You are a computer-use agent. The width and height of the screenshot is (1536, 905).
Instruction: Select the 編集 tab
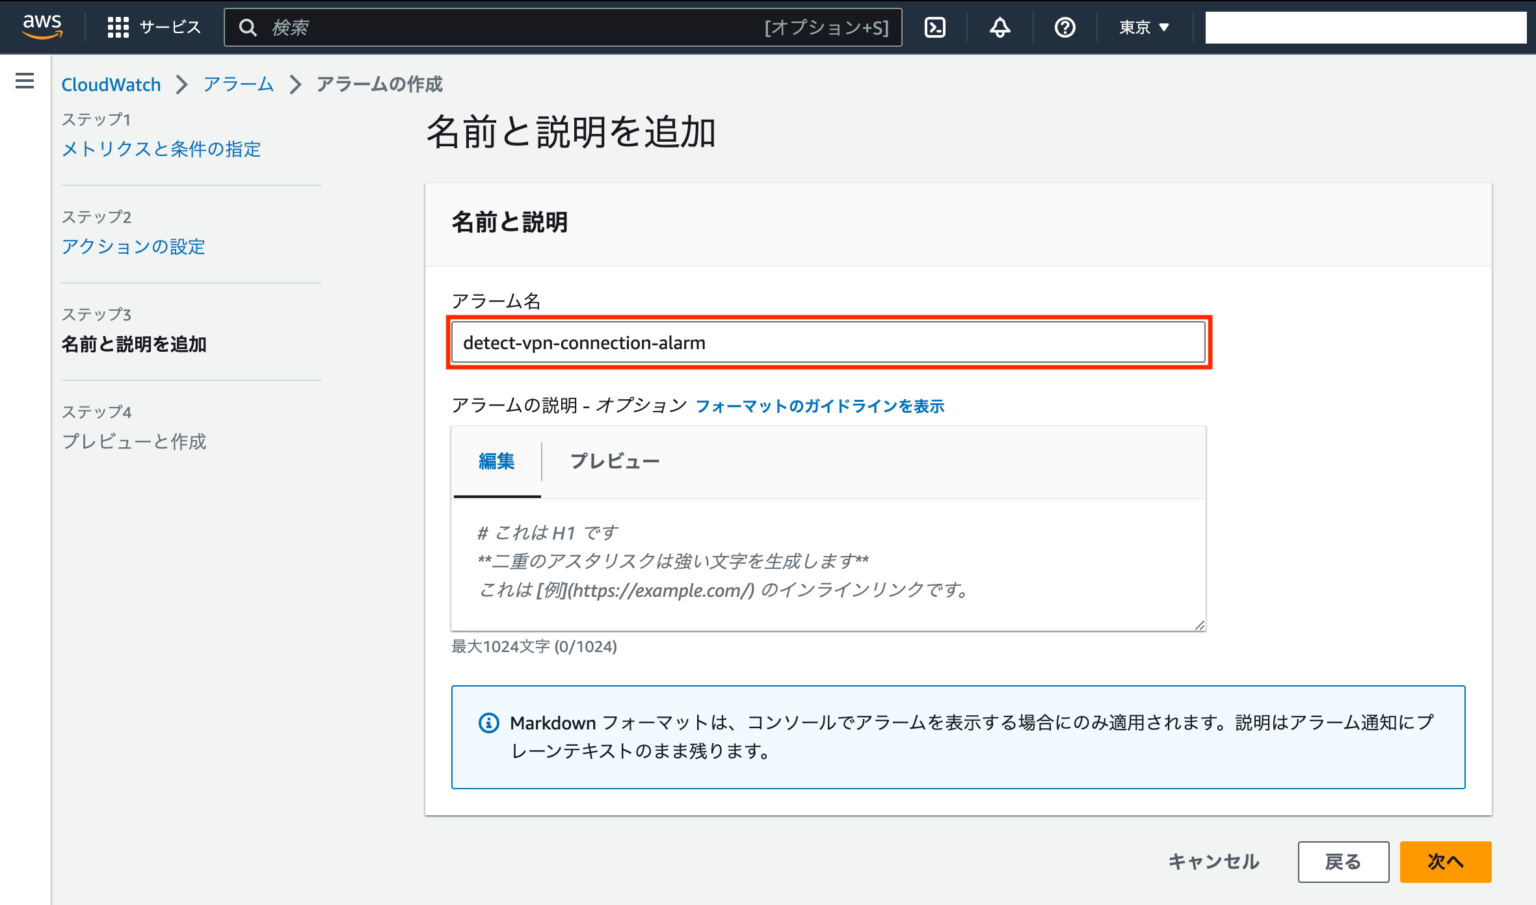pos(496,461)
